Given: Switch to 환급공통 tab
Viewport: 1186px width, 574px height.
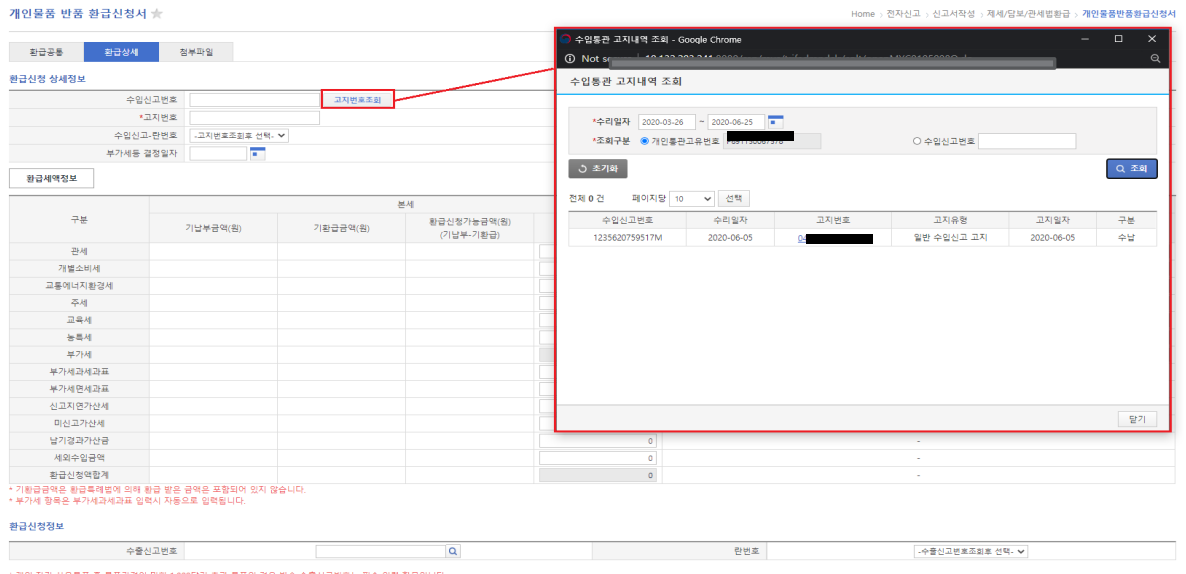Looking at the screenshot, I should (x=46, y=52).
